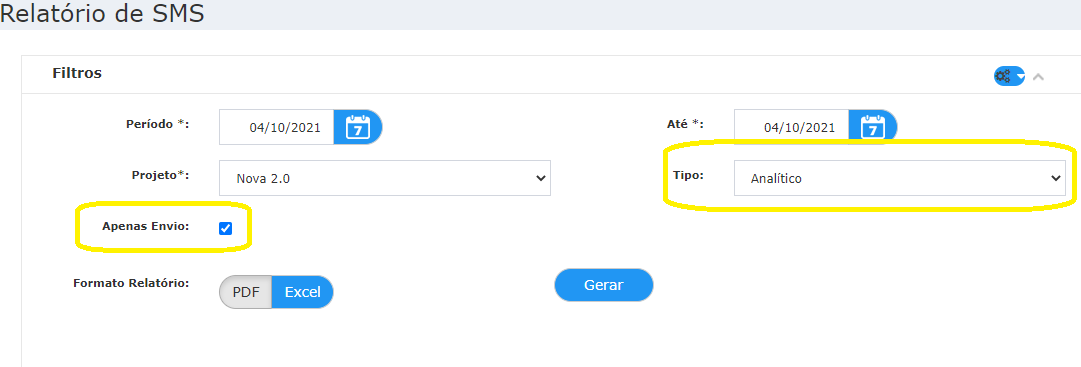Collapse the Filtros panel with the chevron
The image size is (1081, 367).
click(x=1038, y=77)
